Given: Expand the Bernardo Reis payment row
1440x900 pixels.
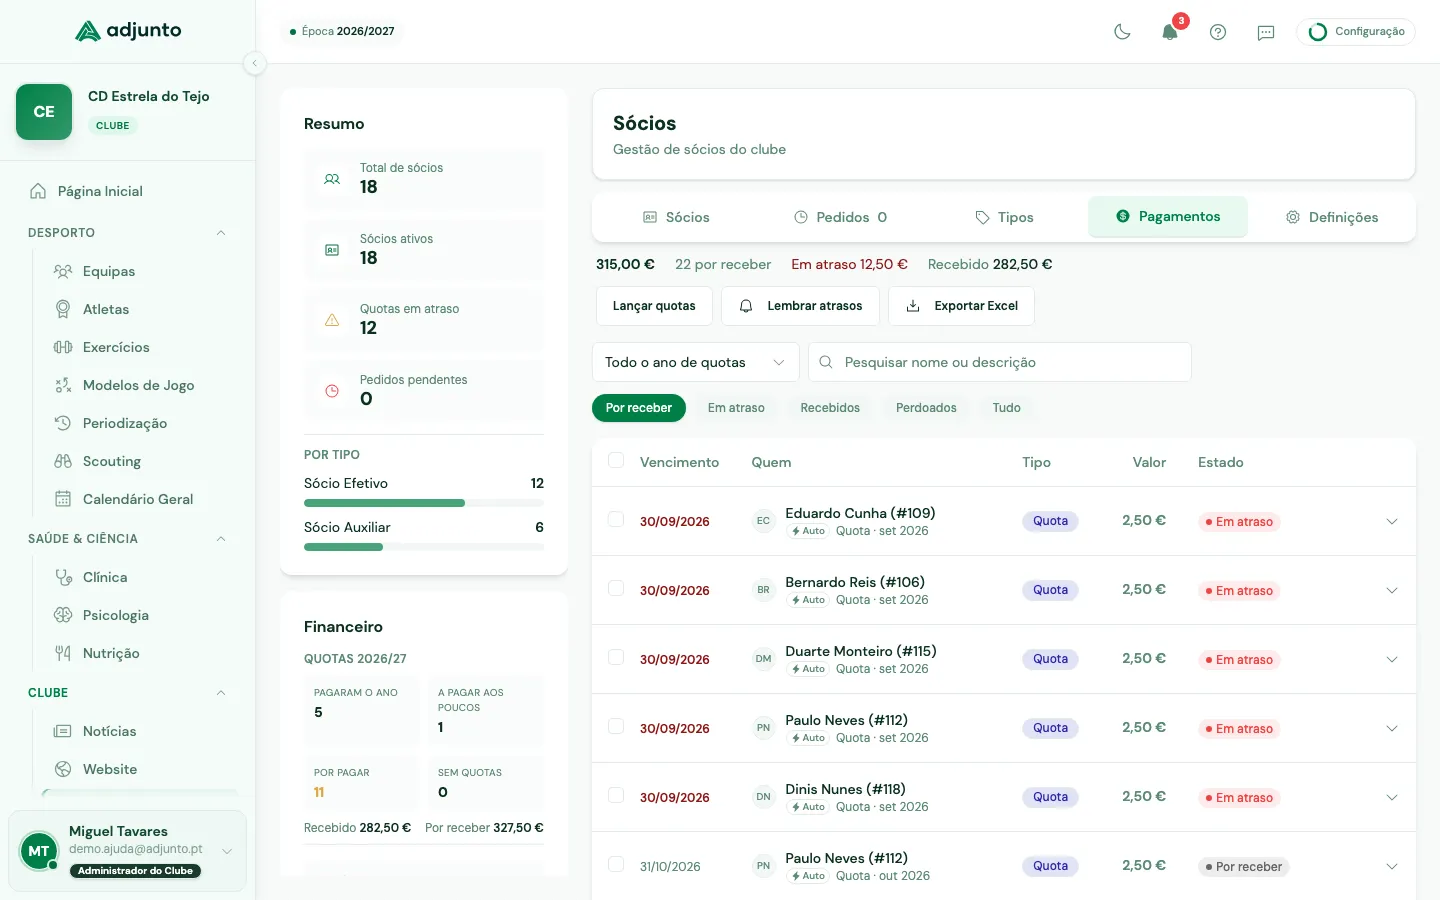Looking at the screenshot, I should tap(1392, 591).
